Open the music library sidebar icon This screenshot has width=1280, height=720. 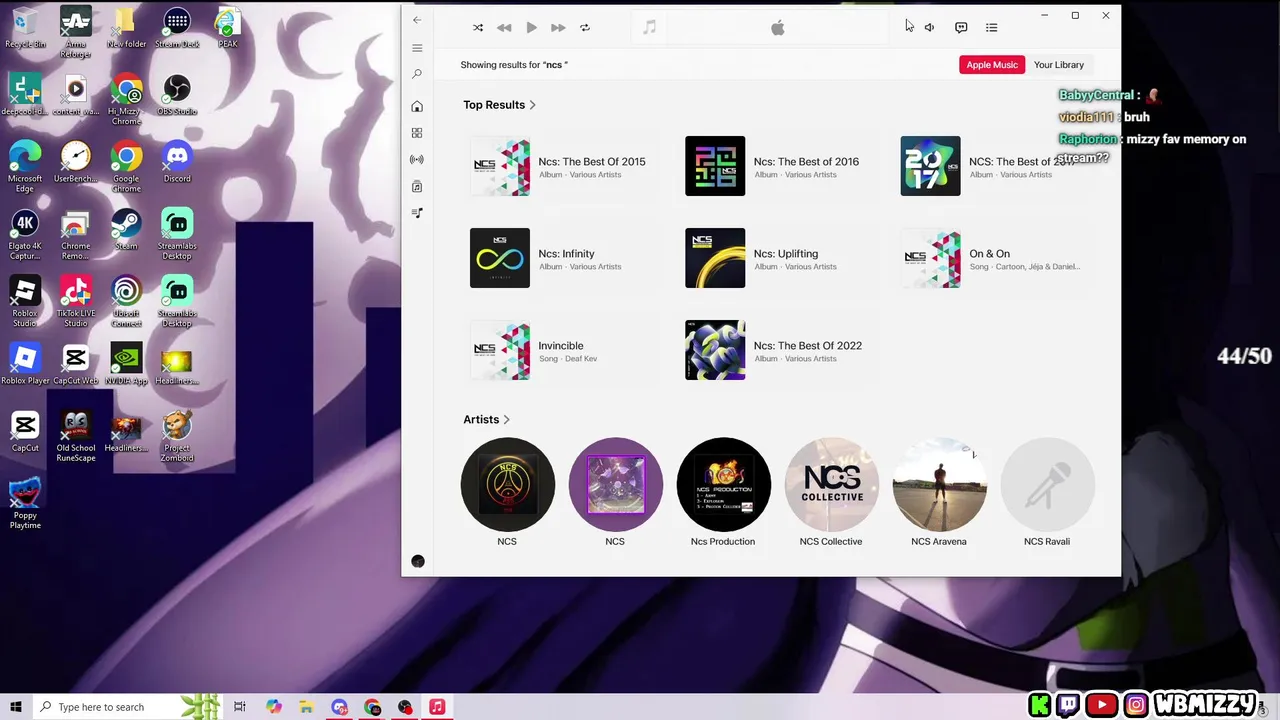click(417, 187)
